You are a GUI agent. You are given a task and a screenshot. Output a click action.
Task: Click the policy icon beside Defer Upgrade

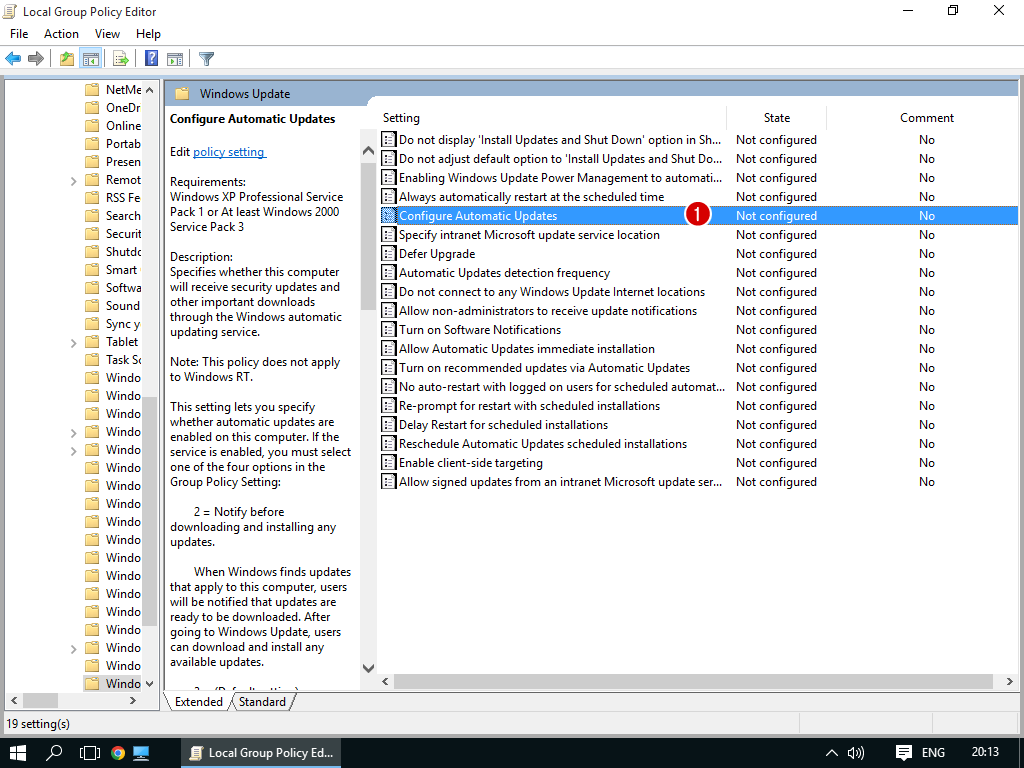389,253
